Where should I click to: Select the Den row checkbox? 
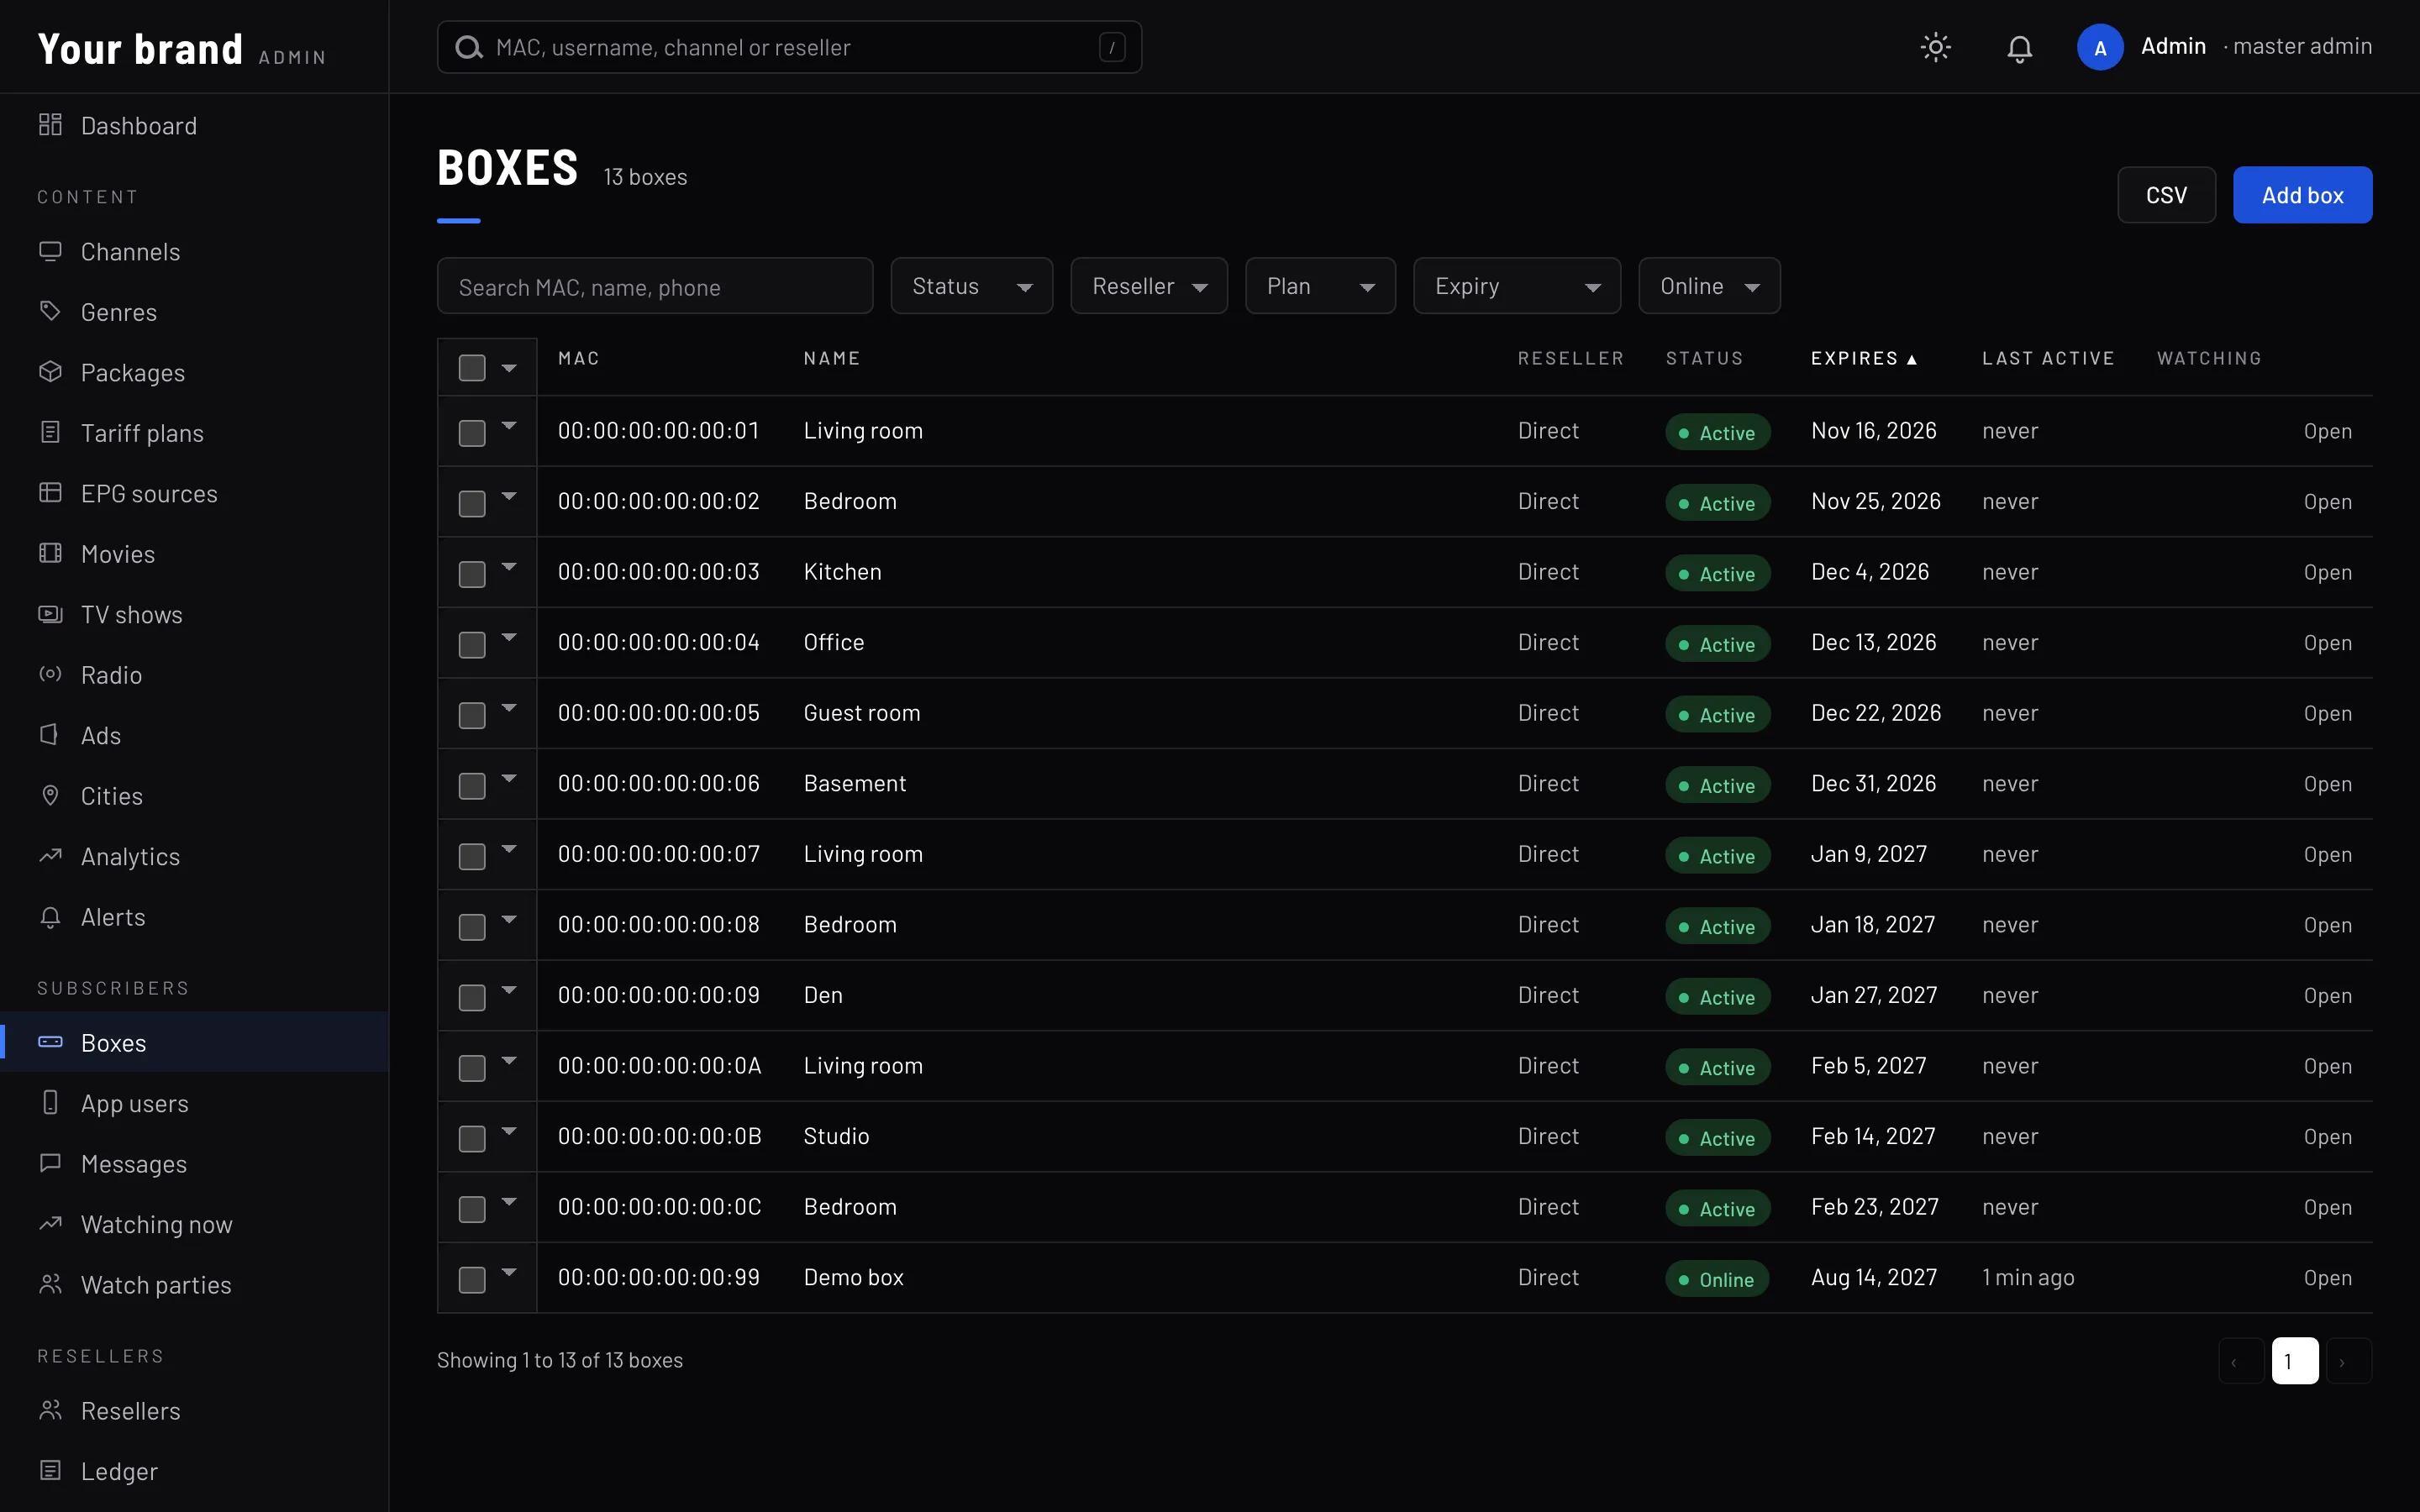pyautogui.click(x=472, y=997)
